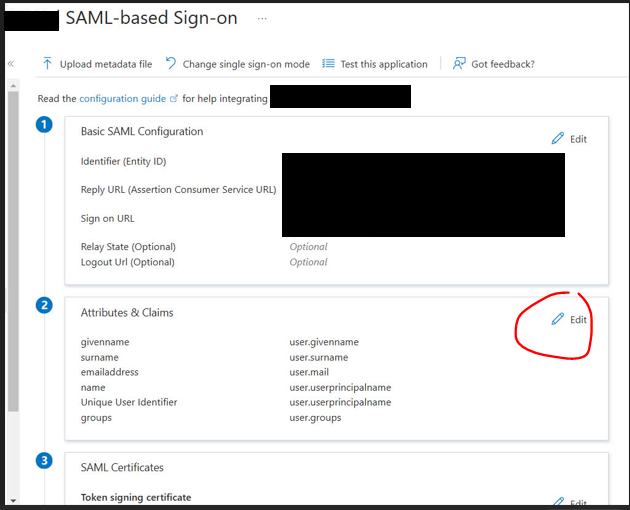Click the Test this application label
Image resolution: width=630 pixels, height=510 pixels.
384,64
